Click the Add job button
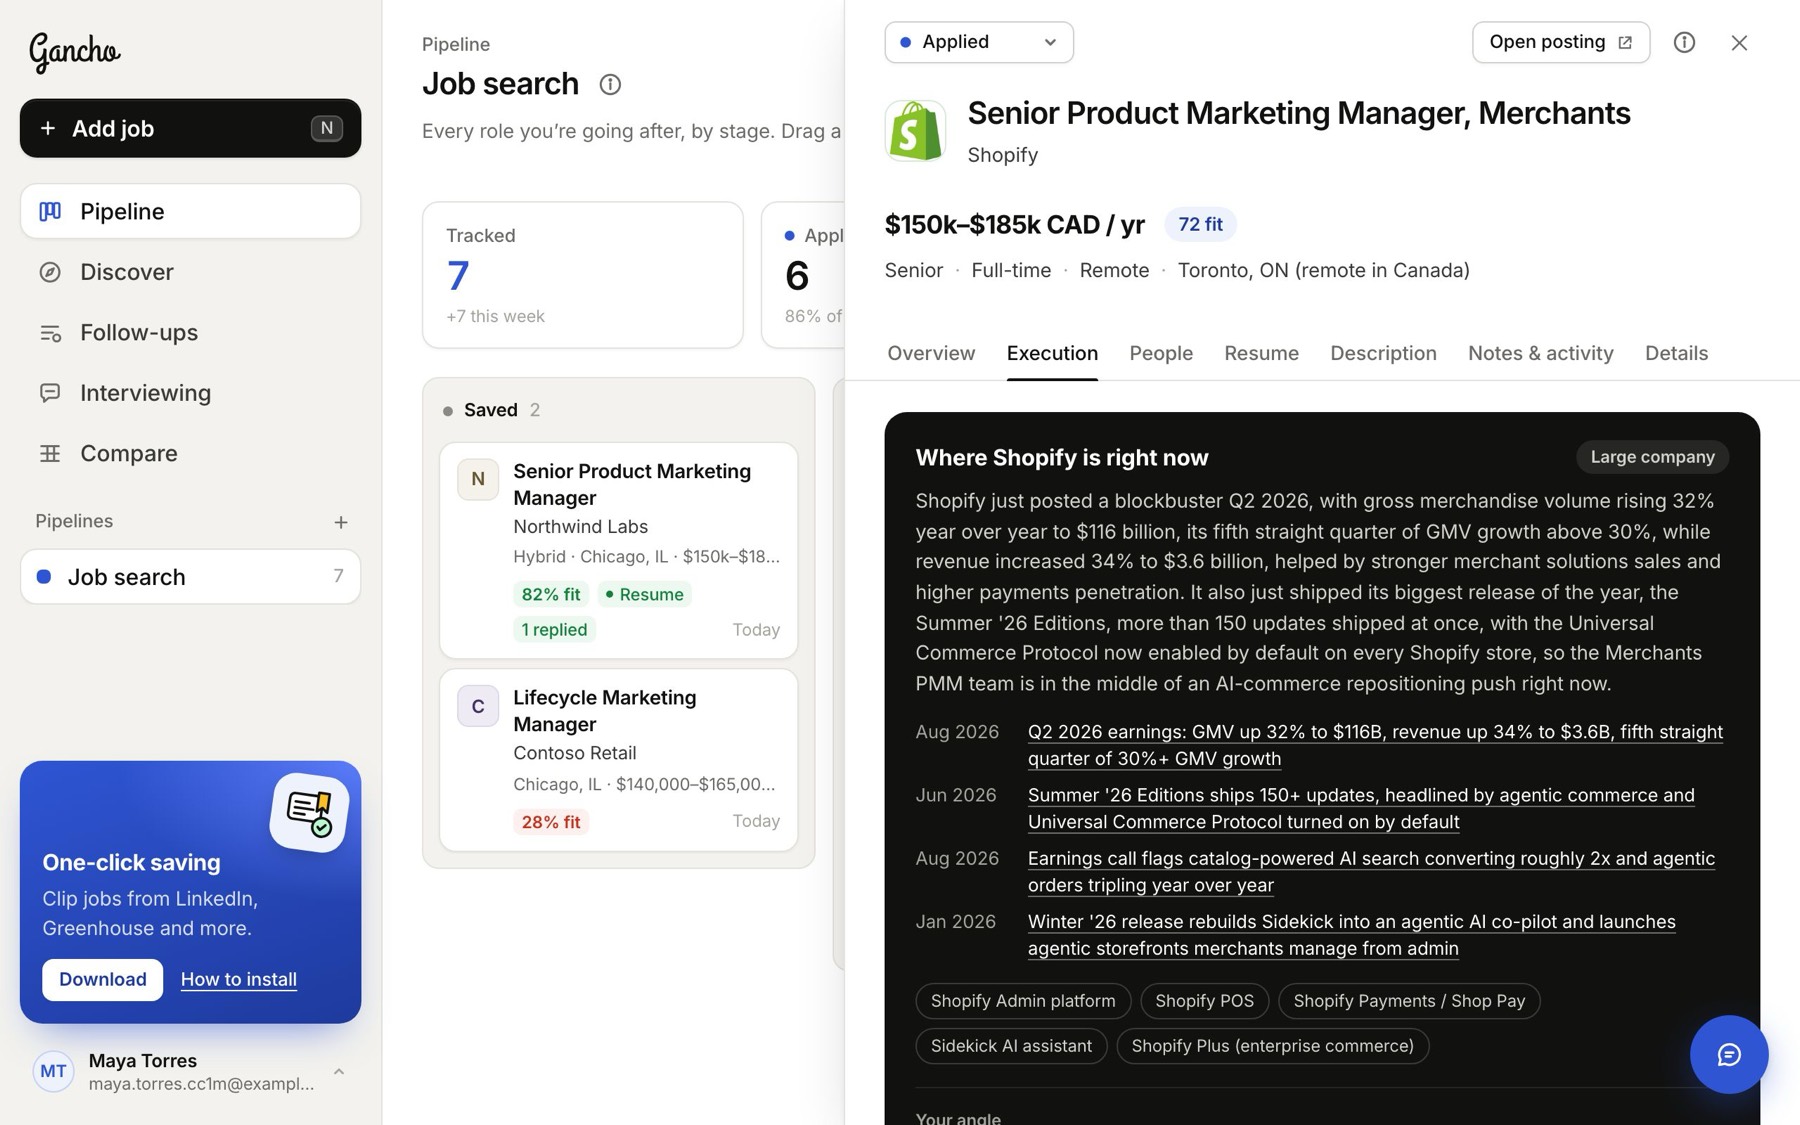 (x=190, y=128)
